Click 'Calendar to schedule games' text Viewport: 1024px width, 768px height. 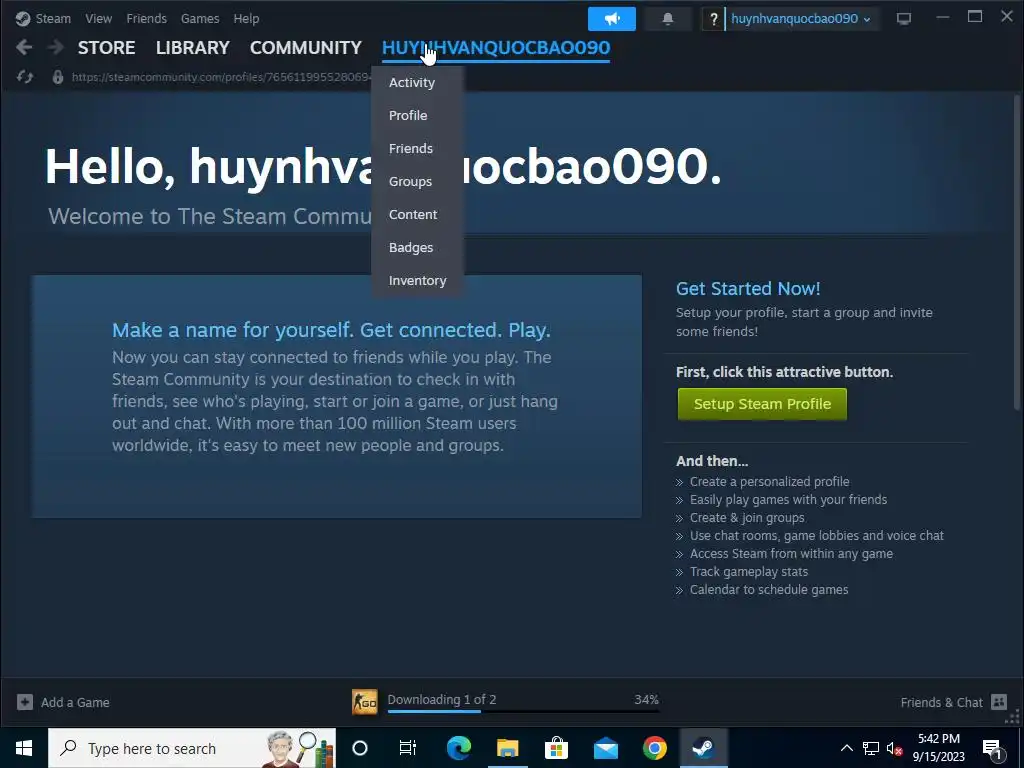pyautogui.click(x=769, y=589)
